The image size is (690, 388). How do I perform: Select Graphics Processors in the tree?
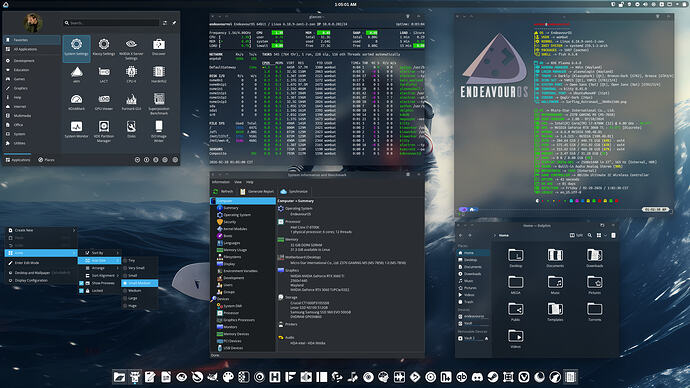point(239,320)
